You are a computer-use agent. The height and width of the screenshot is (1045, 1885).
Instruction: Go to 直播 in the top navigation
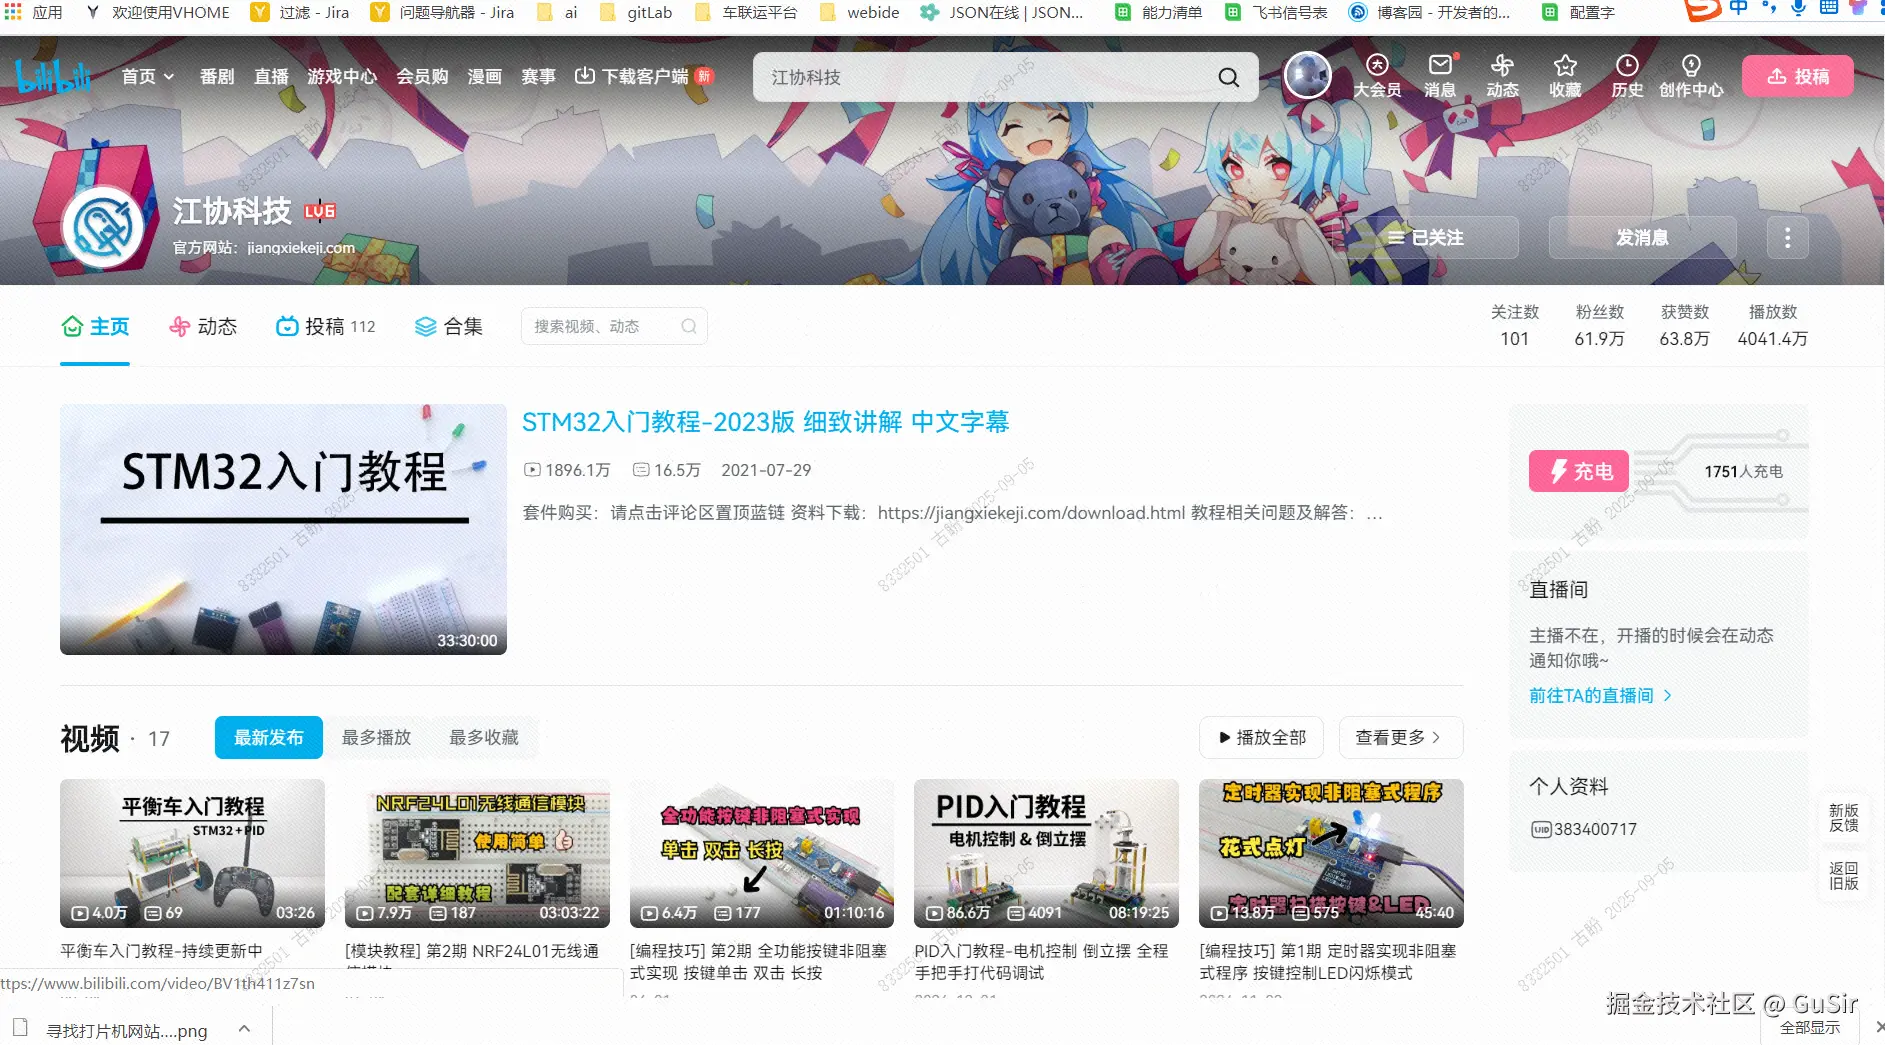[271, 76]
